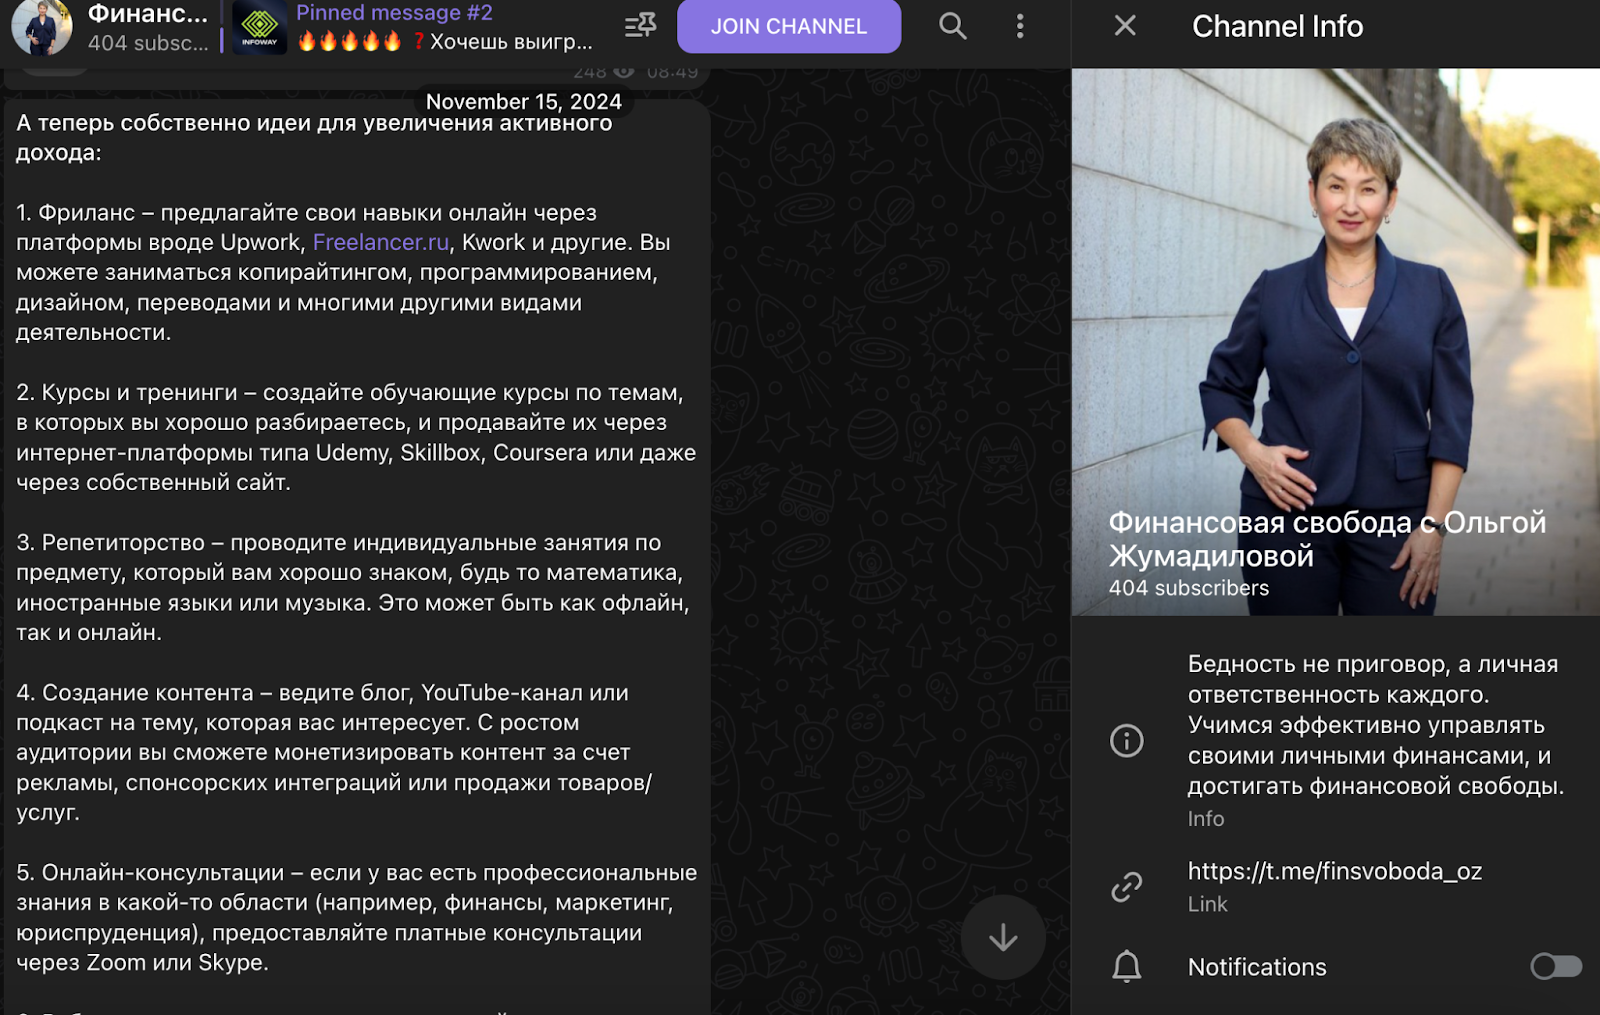This screenshot has width=1600, height=1015.
Task: Click the channel title 'Финанс...' in header
Action: pos(148,14)
